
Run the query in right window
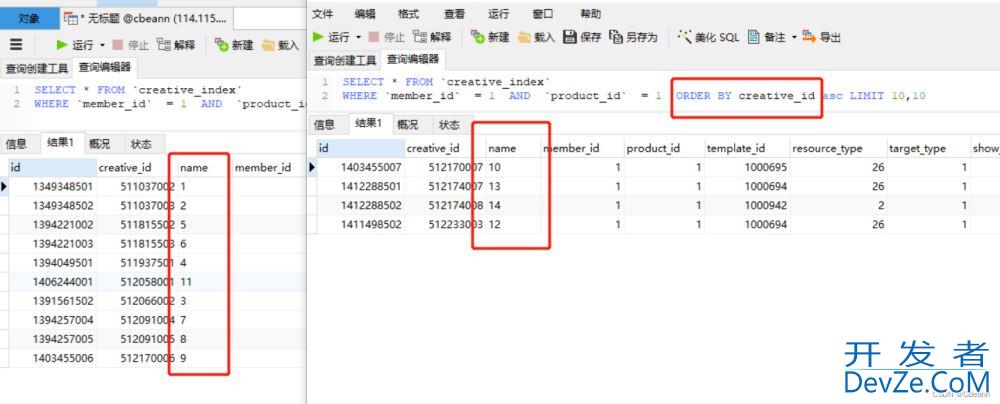tap(331, 37)
